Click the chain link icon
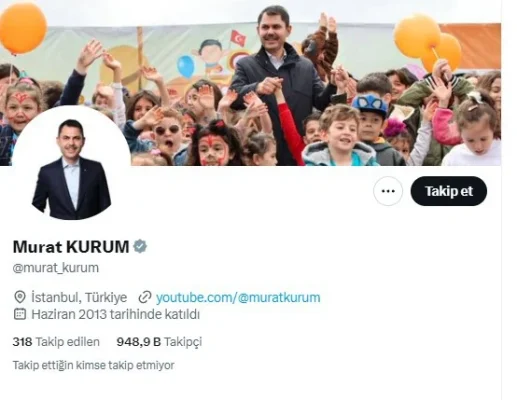 tap(145, 297)
